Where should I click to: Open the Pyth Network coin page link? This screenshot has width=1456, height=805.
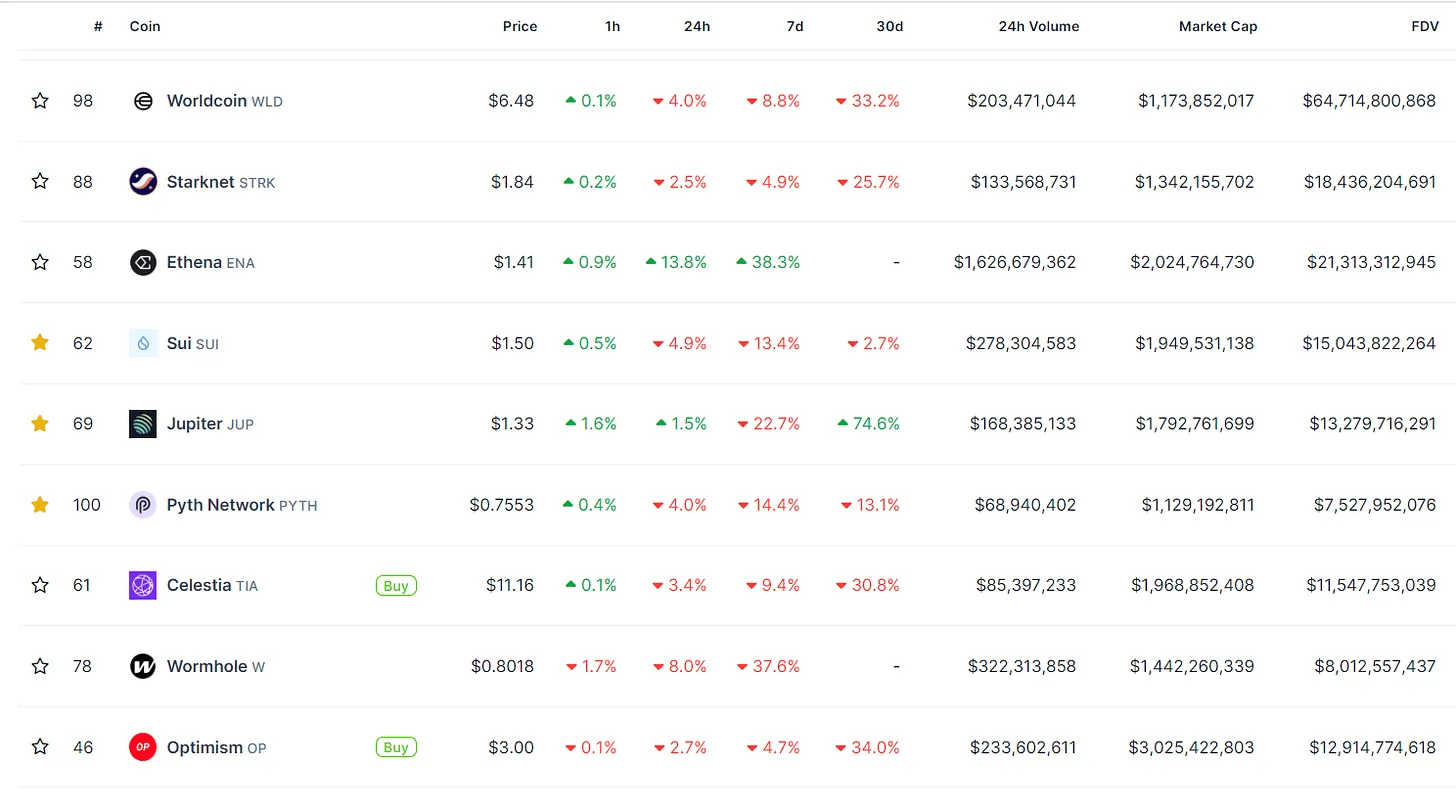[x=220, y=505]
